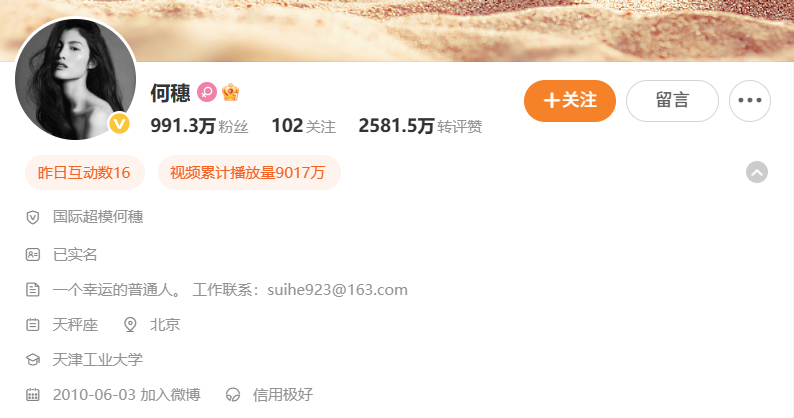This screenshot has height=418, width=794.
Task: Click the document icon beside the bio
Action: (x=32, y=290)
